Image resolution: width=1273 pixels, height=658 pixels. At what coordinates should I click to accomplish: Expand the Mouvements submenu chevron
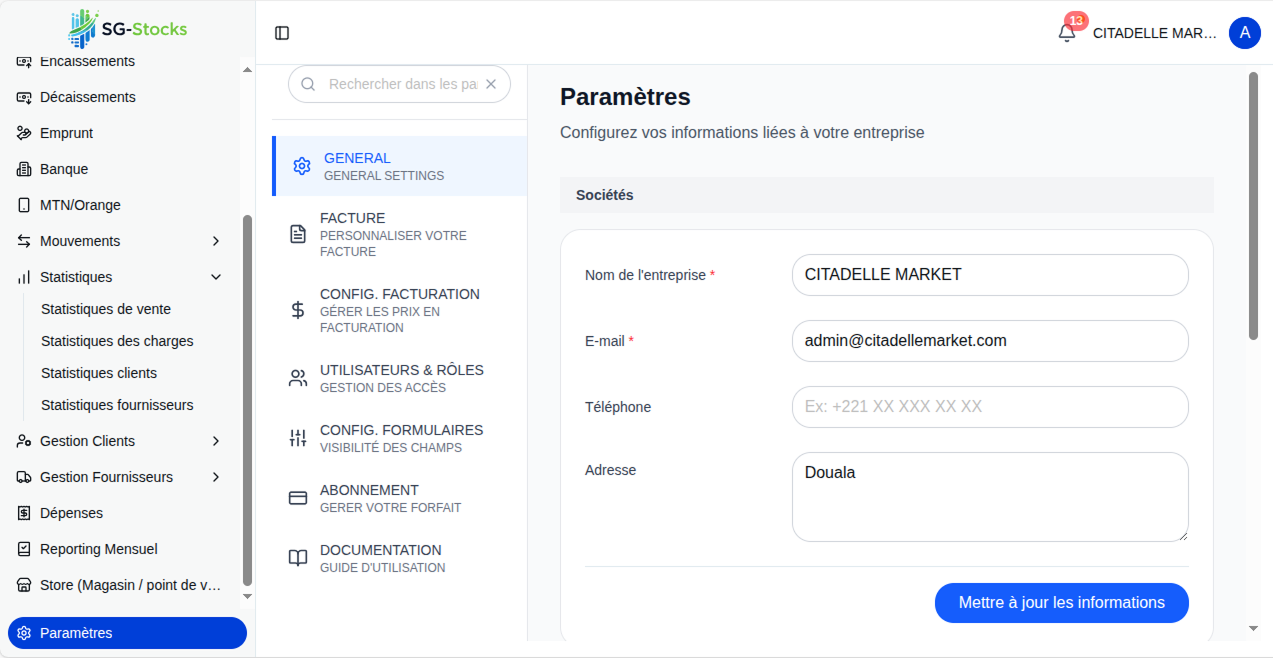216,241
